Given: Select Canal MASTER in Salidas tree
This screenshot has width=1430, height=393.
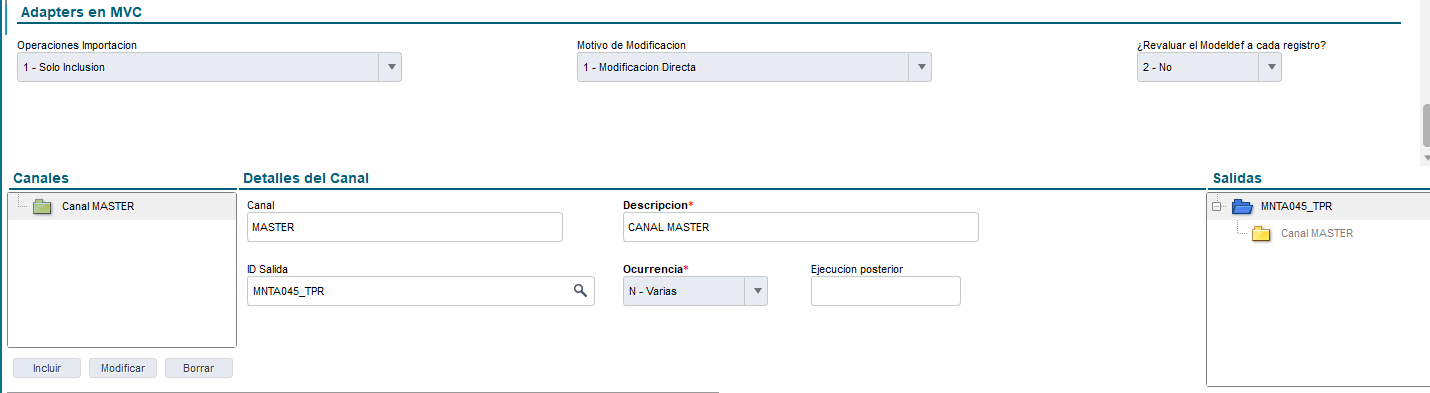Looking at the screenshot, I should 1317,233.
